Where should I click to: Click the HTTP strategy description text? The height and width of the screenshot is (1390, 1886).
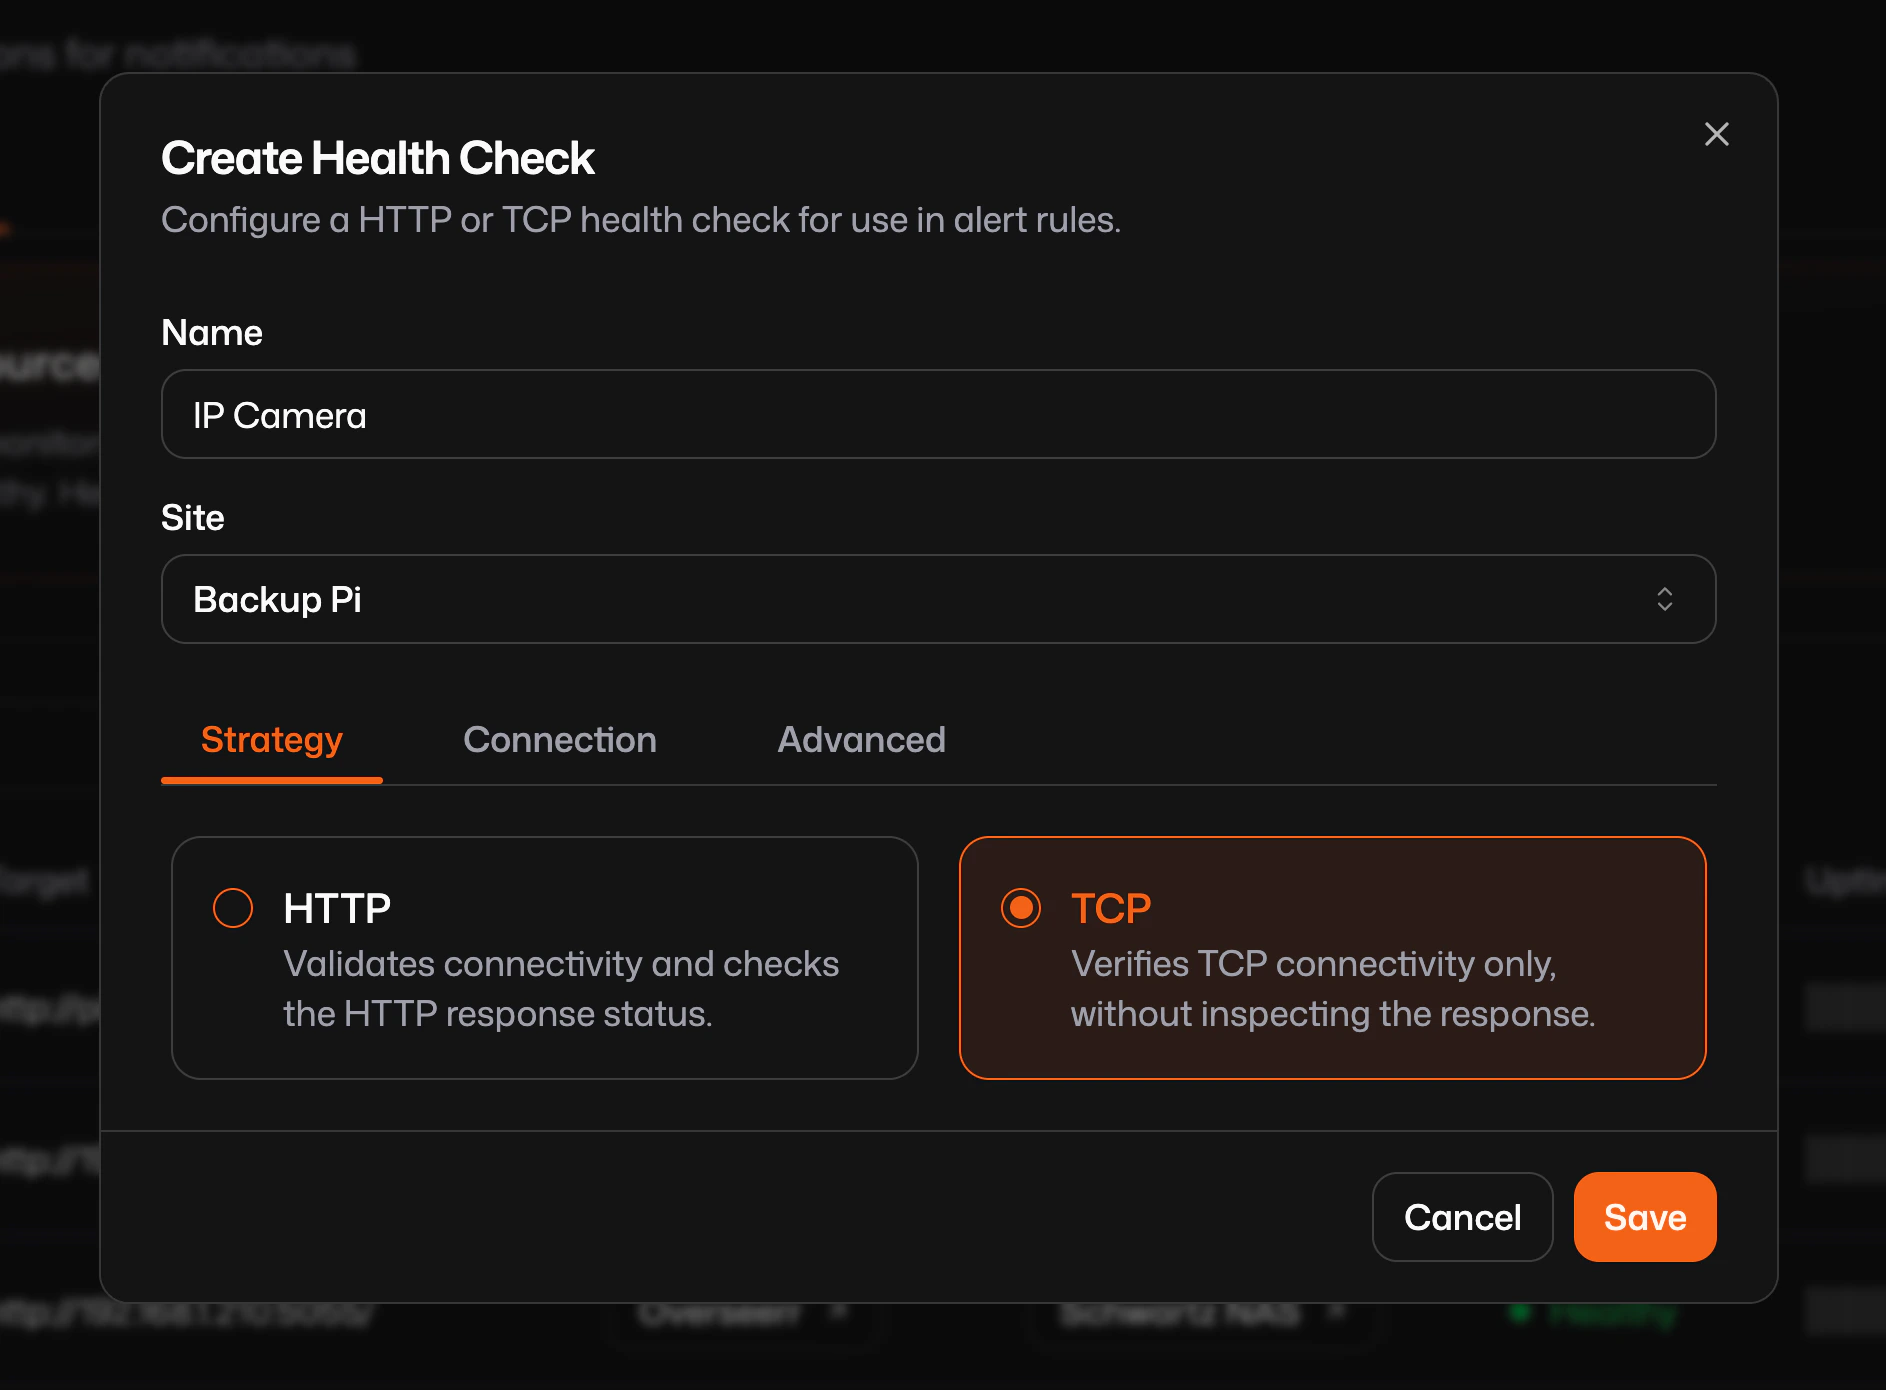tap(560, 988)
